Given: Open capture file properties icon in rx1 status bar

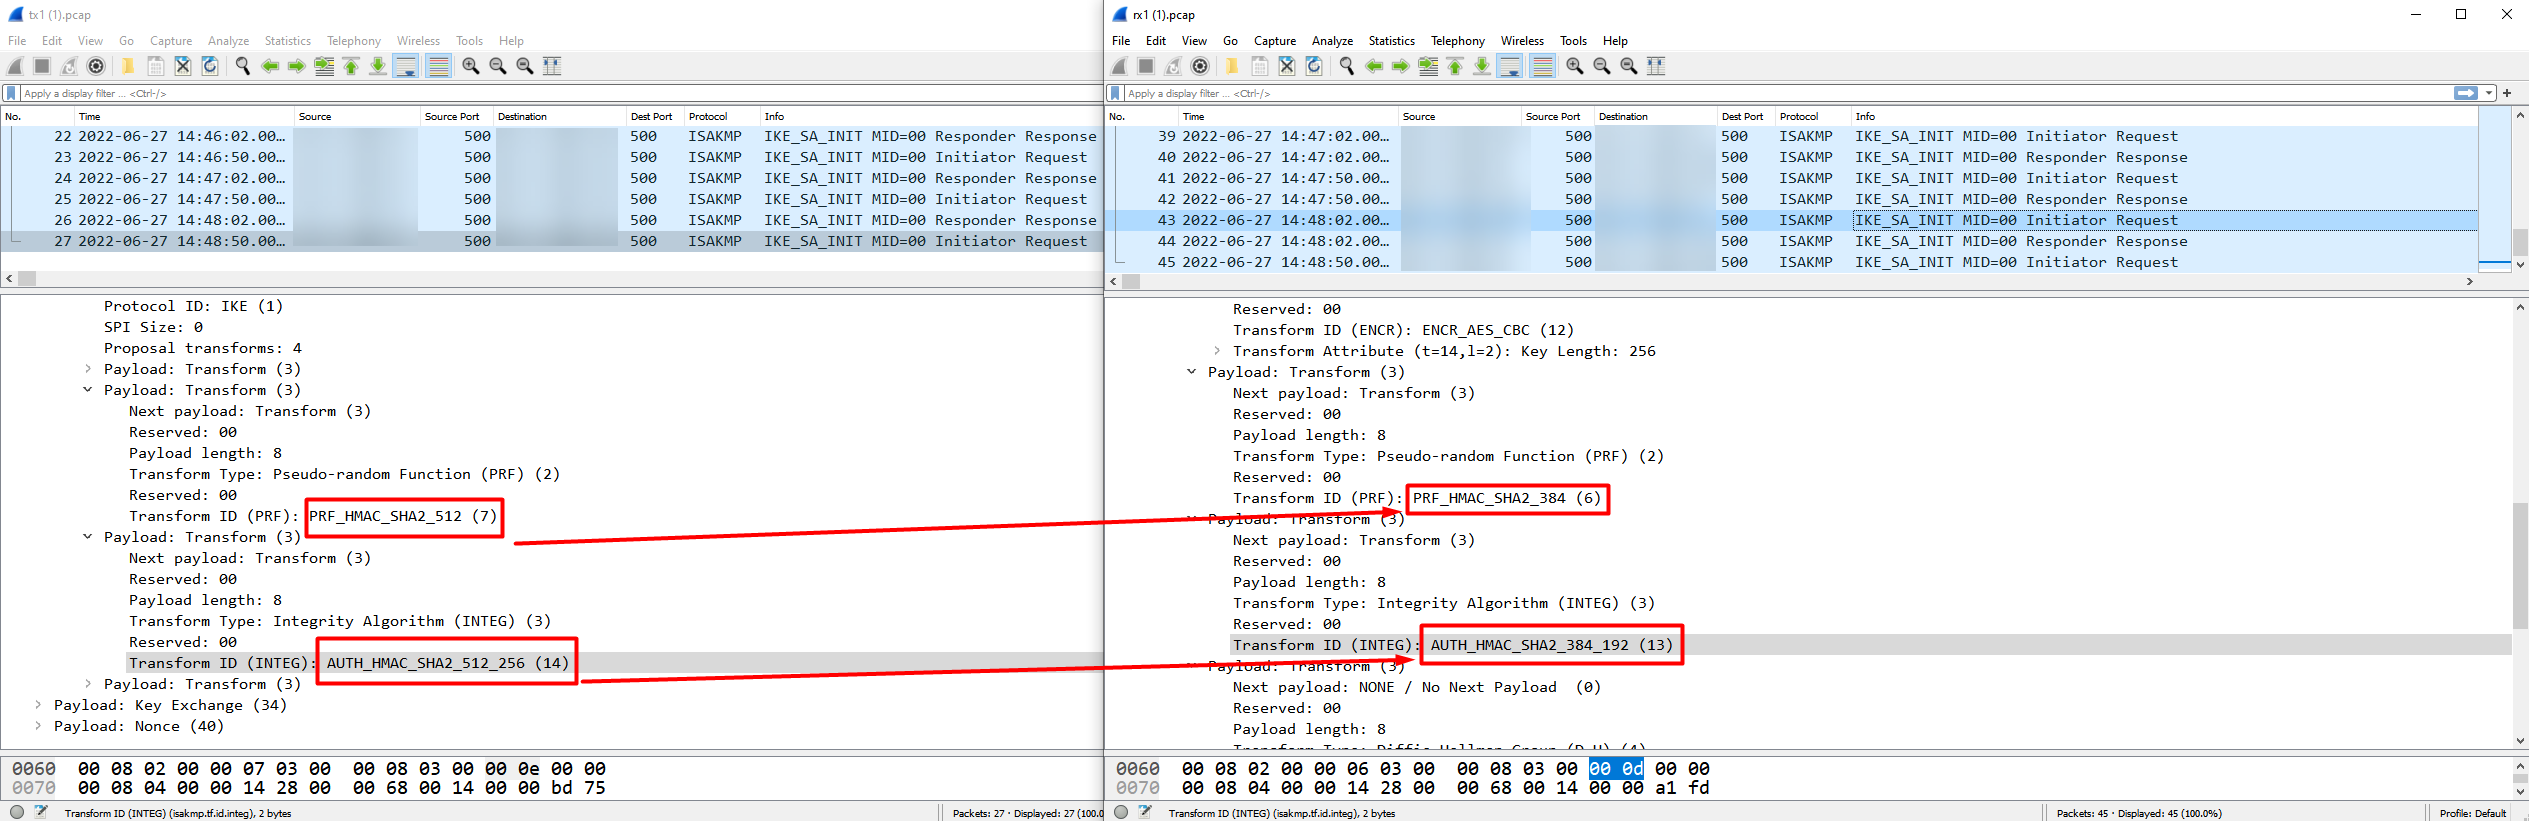Looking at the screenshot, I should tap(1146, 812).
